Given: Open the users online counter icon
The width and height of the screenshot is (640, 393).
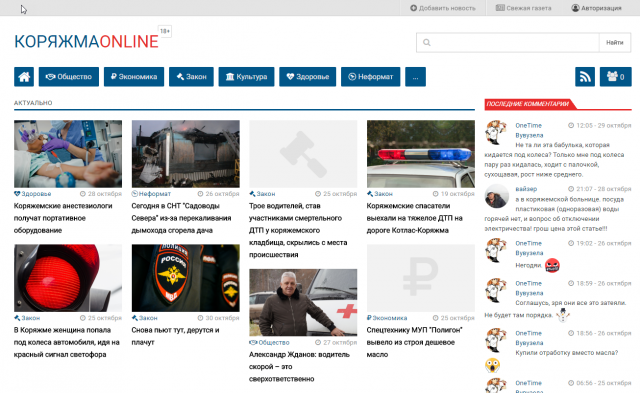Looking at the screenshot, I should click(x=616, y=77).
